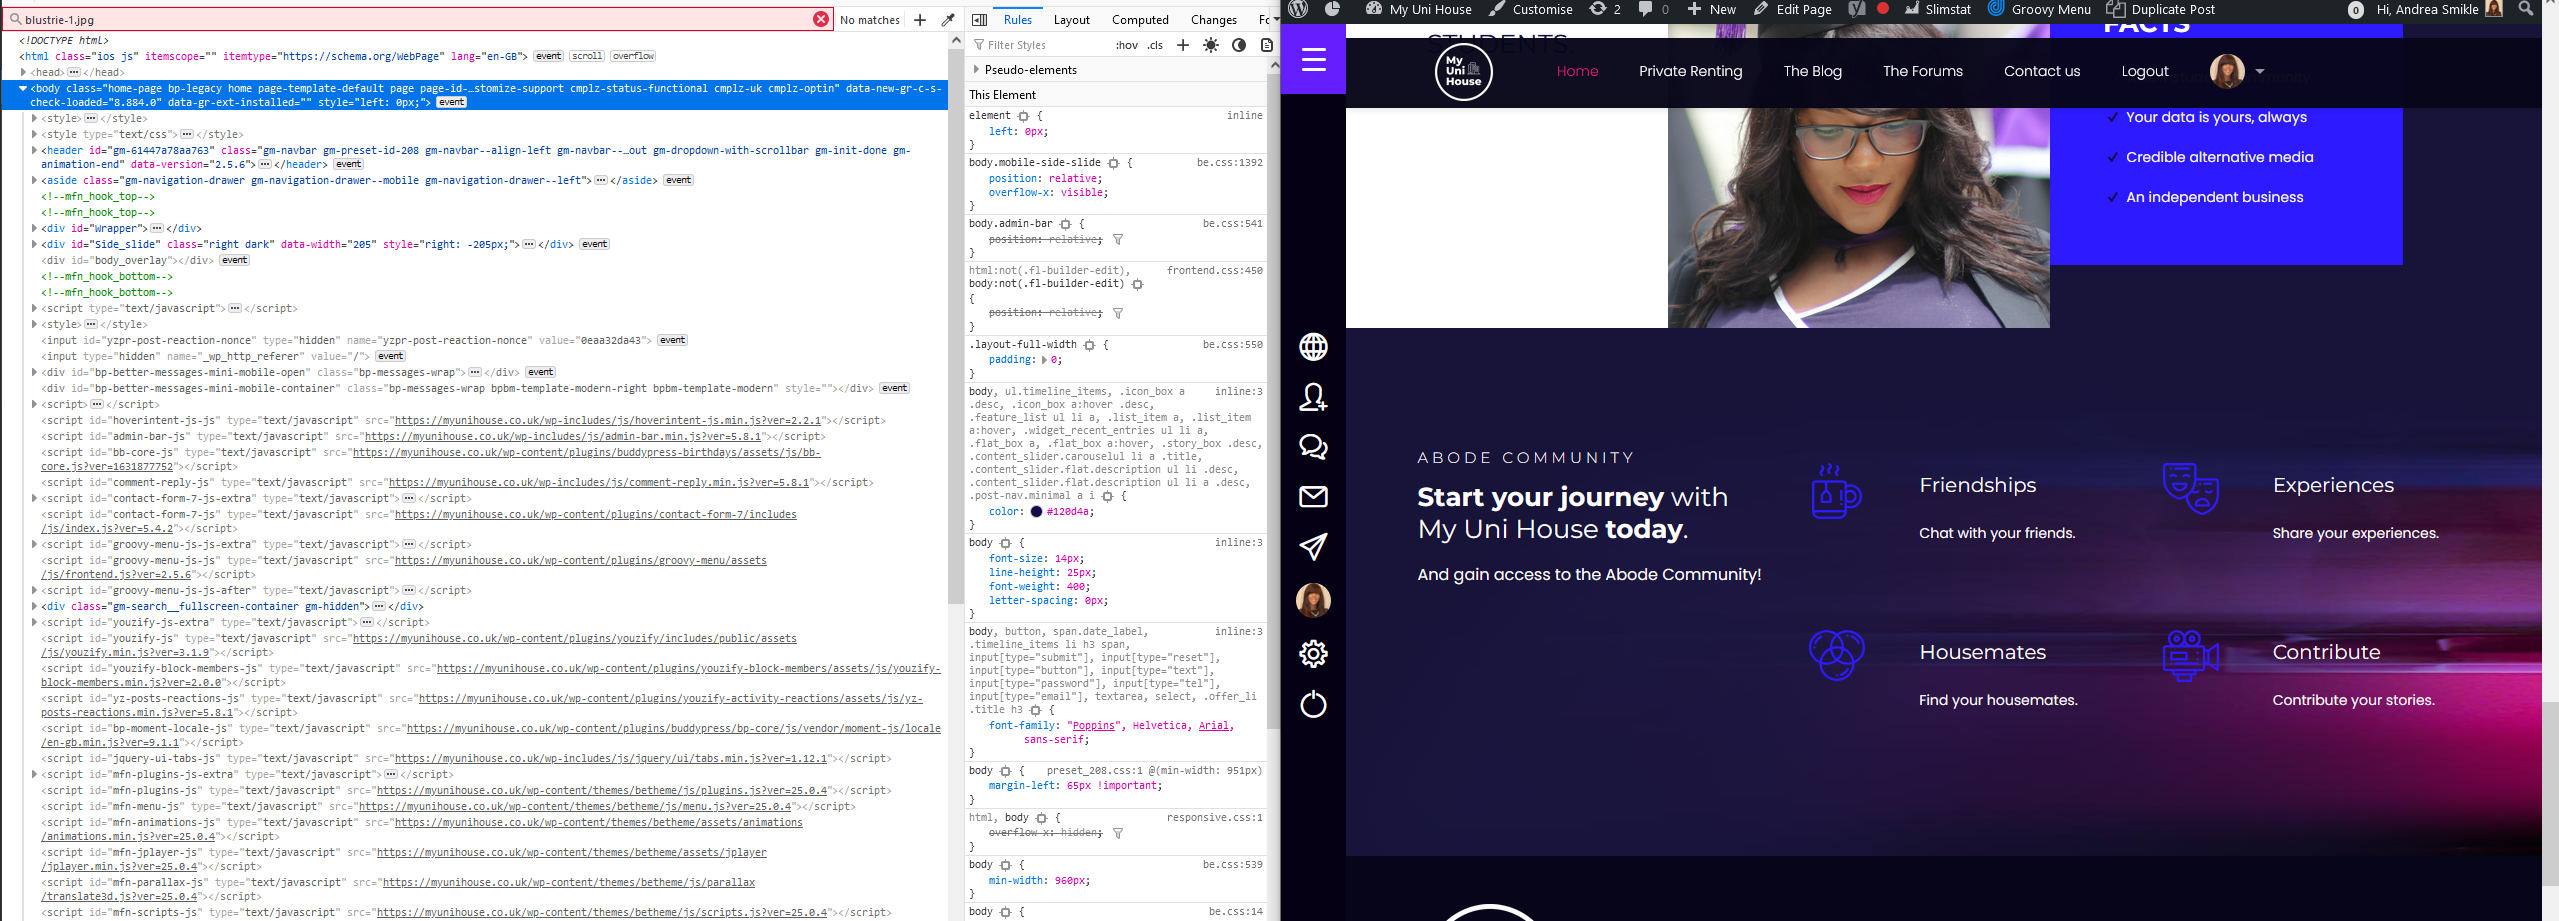This screenshot has width=2559, height=921.
Task: Open comments bubble in admin bar
Action: [1653, 9]
